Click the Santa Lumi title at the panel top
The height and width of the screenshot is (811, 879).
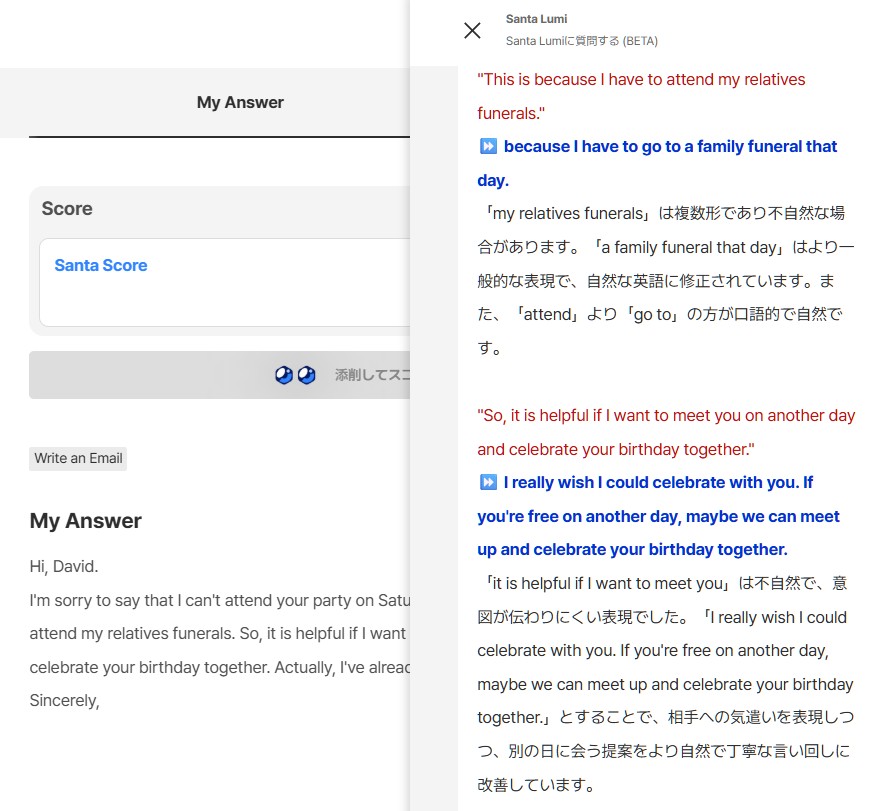pos(536,18)
